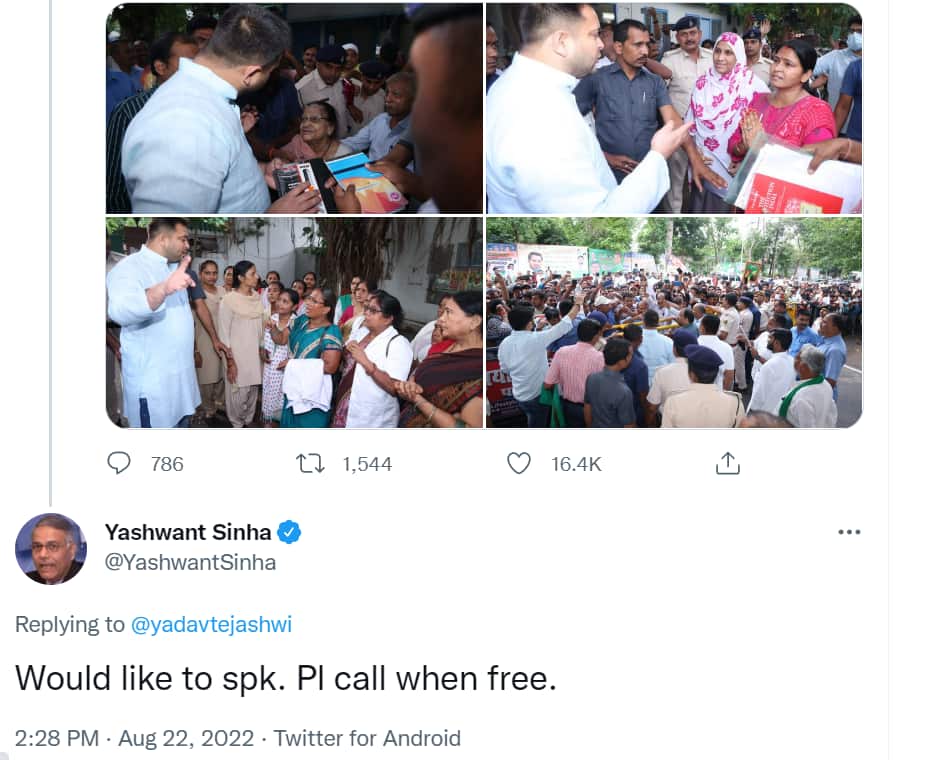
Task: View the top-left photo with booklet
Action: 294,108
